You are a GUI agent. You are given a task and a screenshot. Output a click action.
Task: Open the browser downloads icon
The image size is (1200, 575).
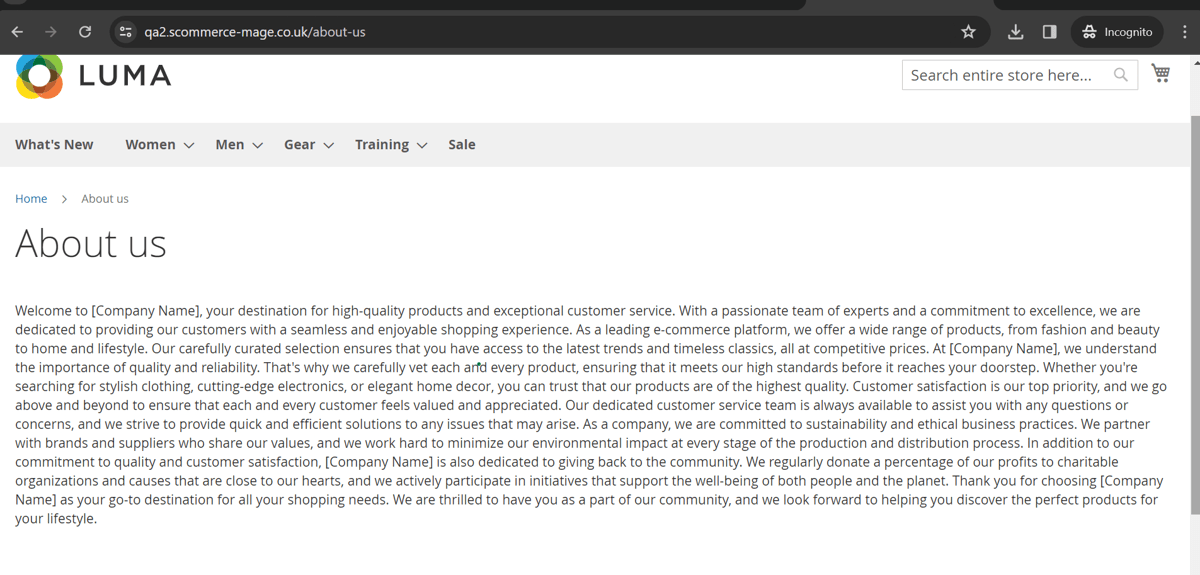(x=1015, y=32)
